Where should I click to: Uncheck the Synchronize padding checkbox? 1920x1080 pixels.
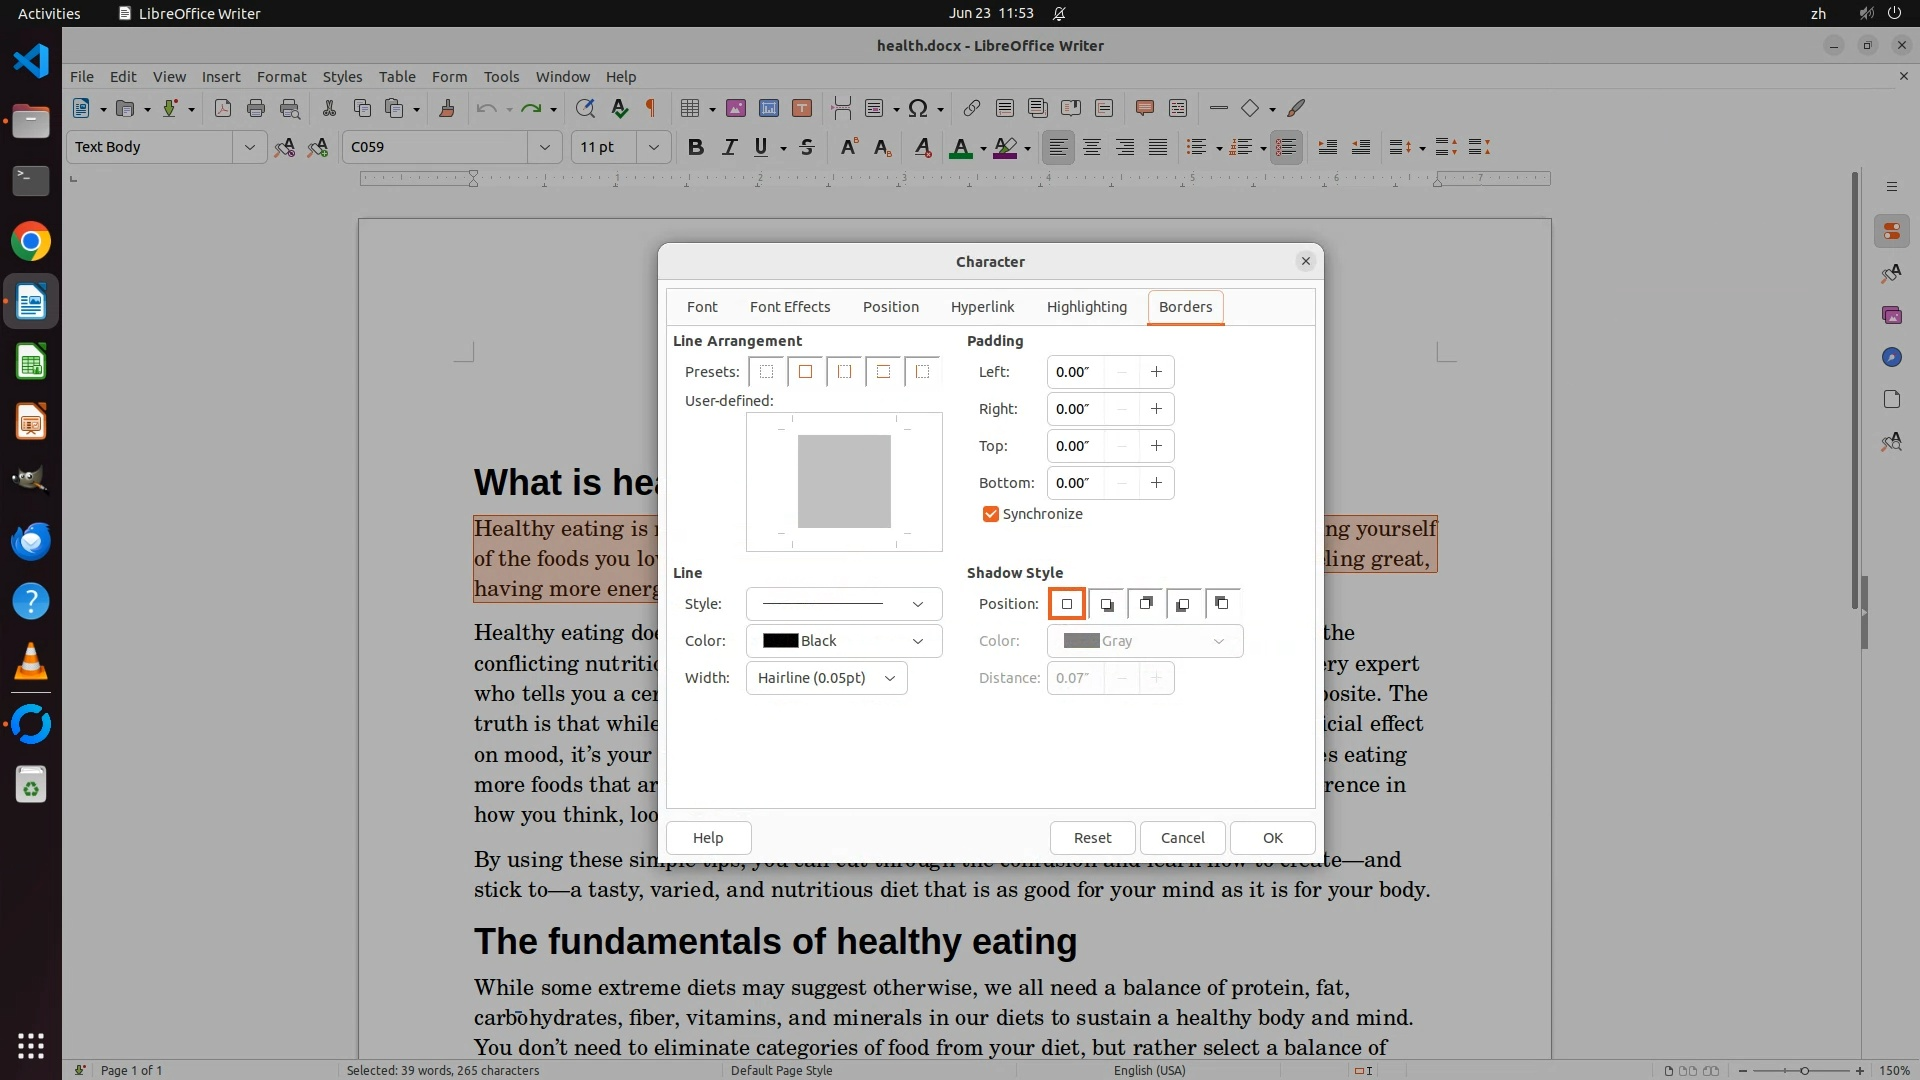click(990, 514)
